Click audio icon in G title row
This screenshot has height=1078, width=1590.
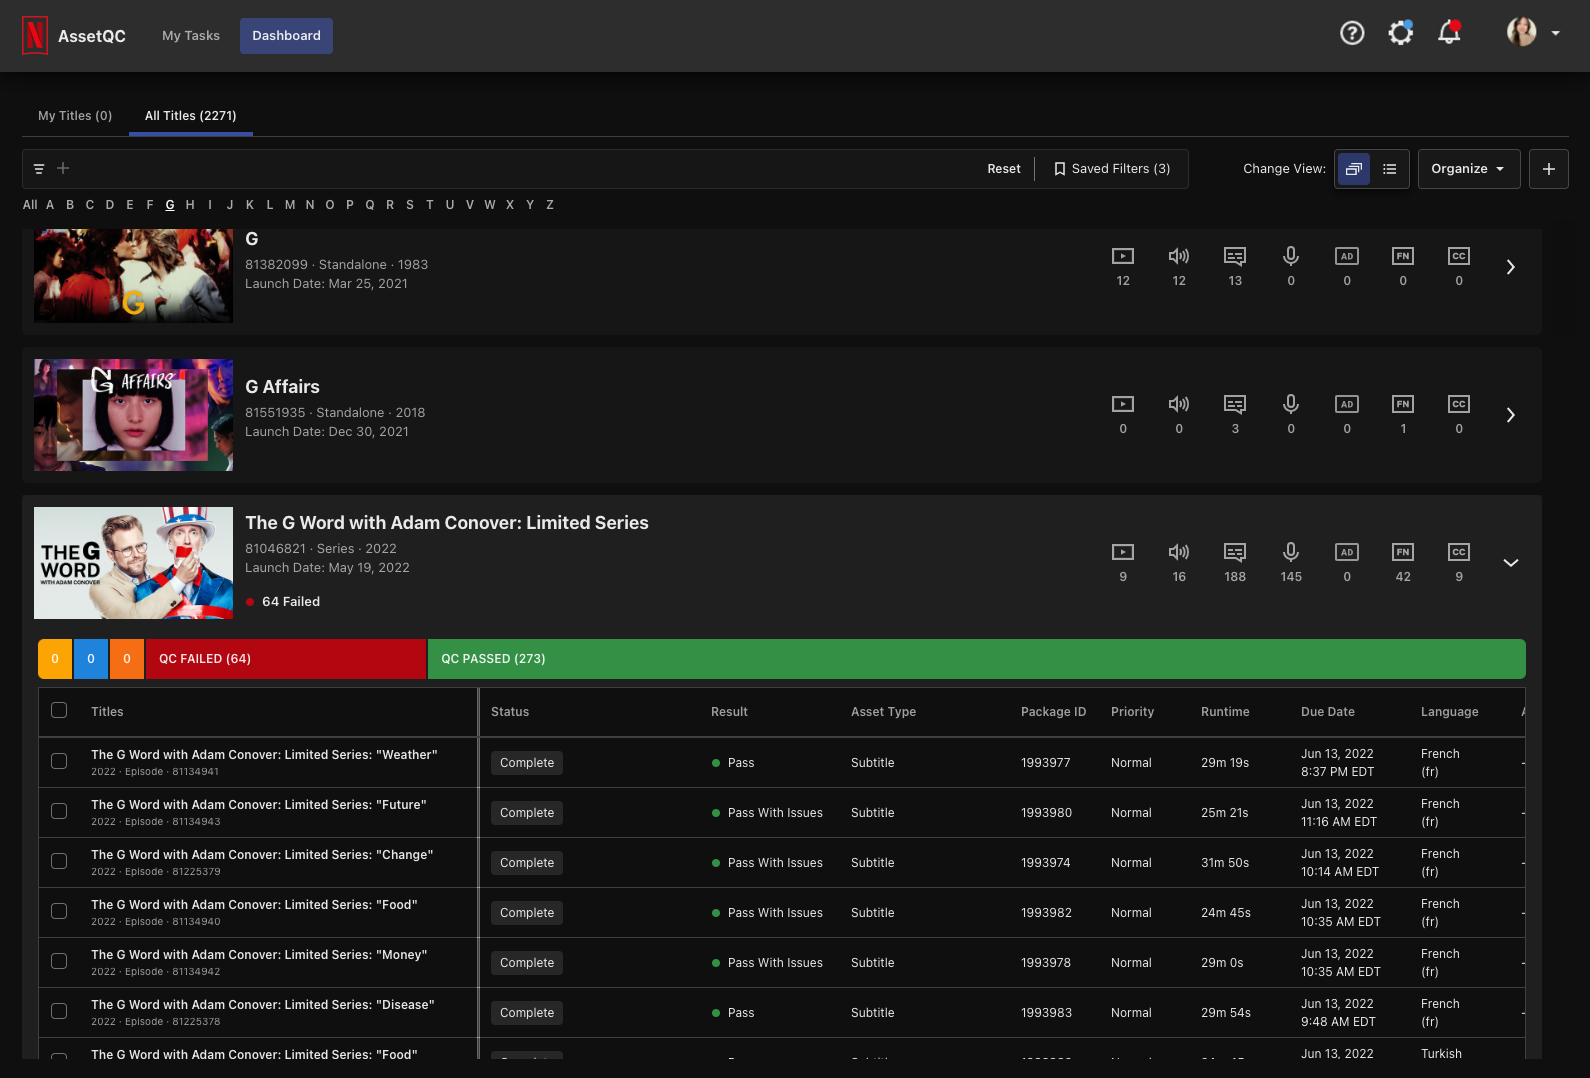1179,256
